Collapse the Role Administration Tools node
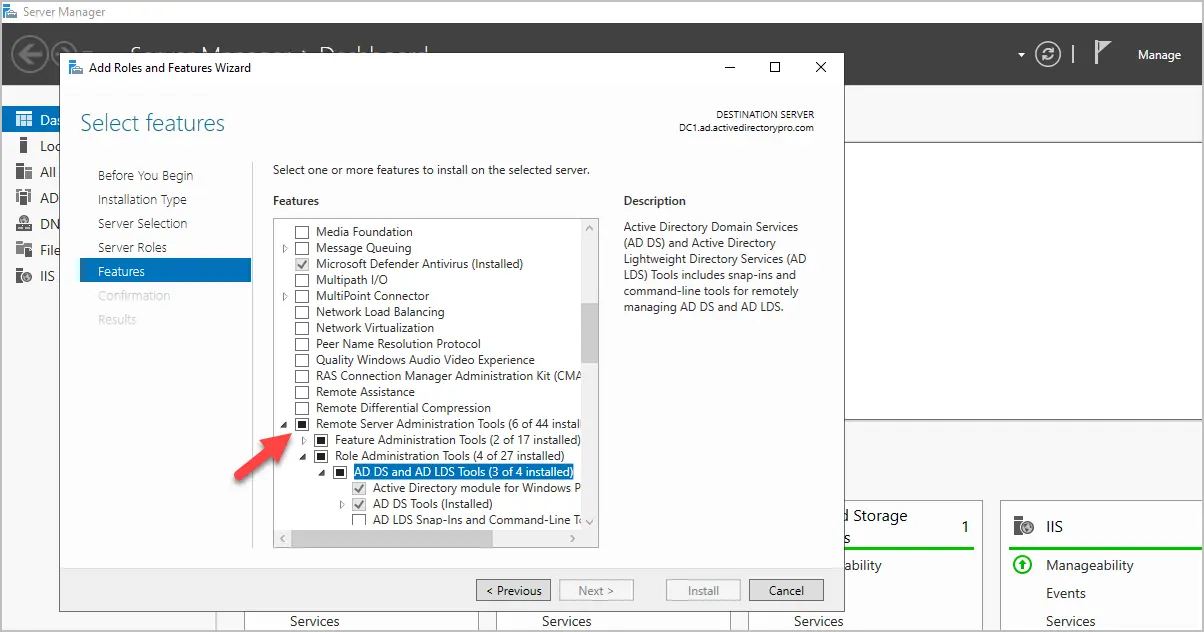This screenshot has width=1204, height=632. click(x=305, y=457)
